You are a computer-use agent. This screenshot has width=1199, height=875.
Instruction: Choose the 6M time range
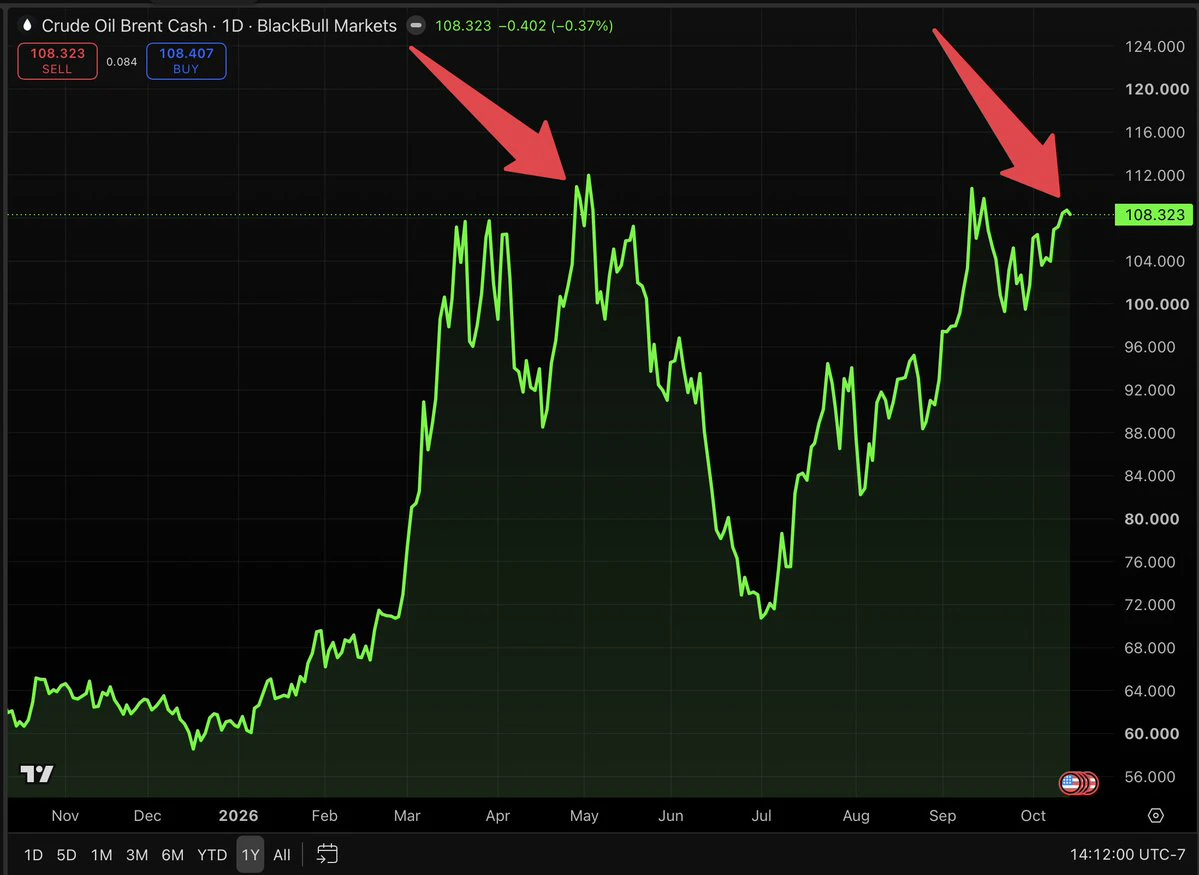pos(173,854)
